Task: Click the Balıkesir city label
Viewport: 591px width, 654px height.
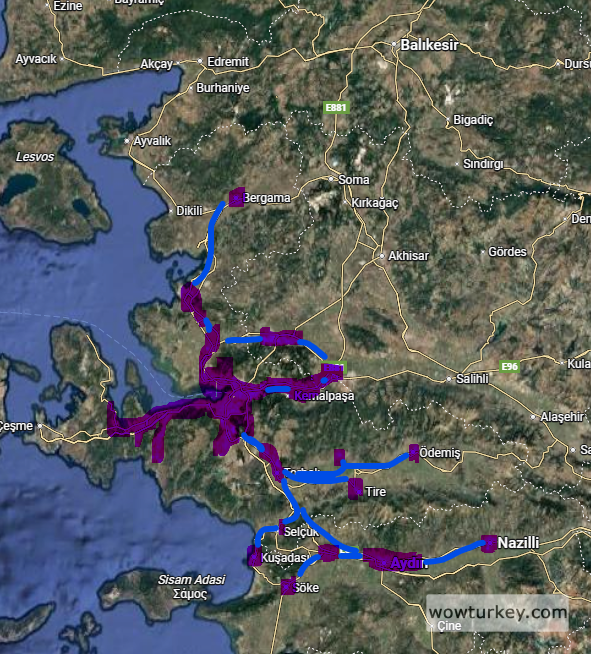Action: pos(429,45)
